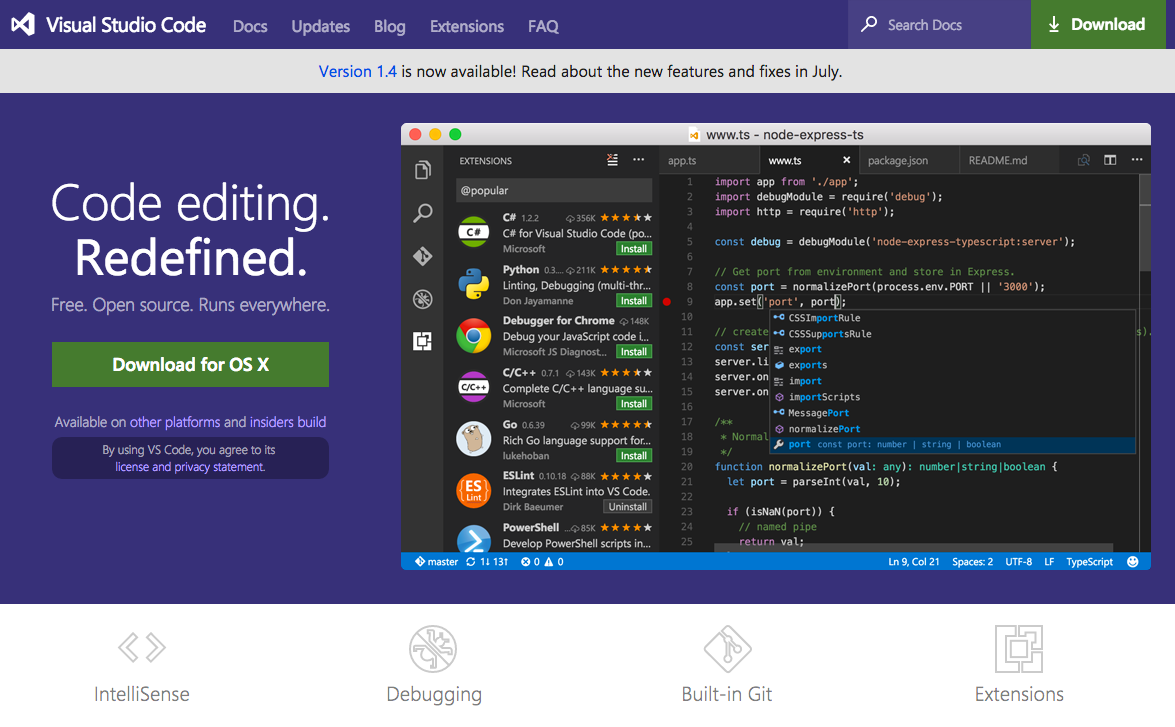Select the Extensions view icon in the activity bar
The width and height of the screenshot is (1175, 727).
[423, 342]
